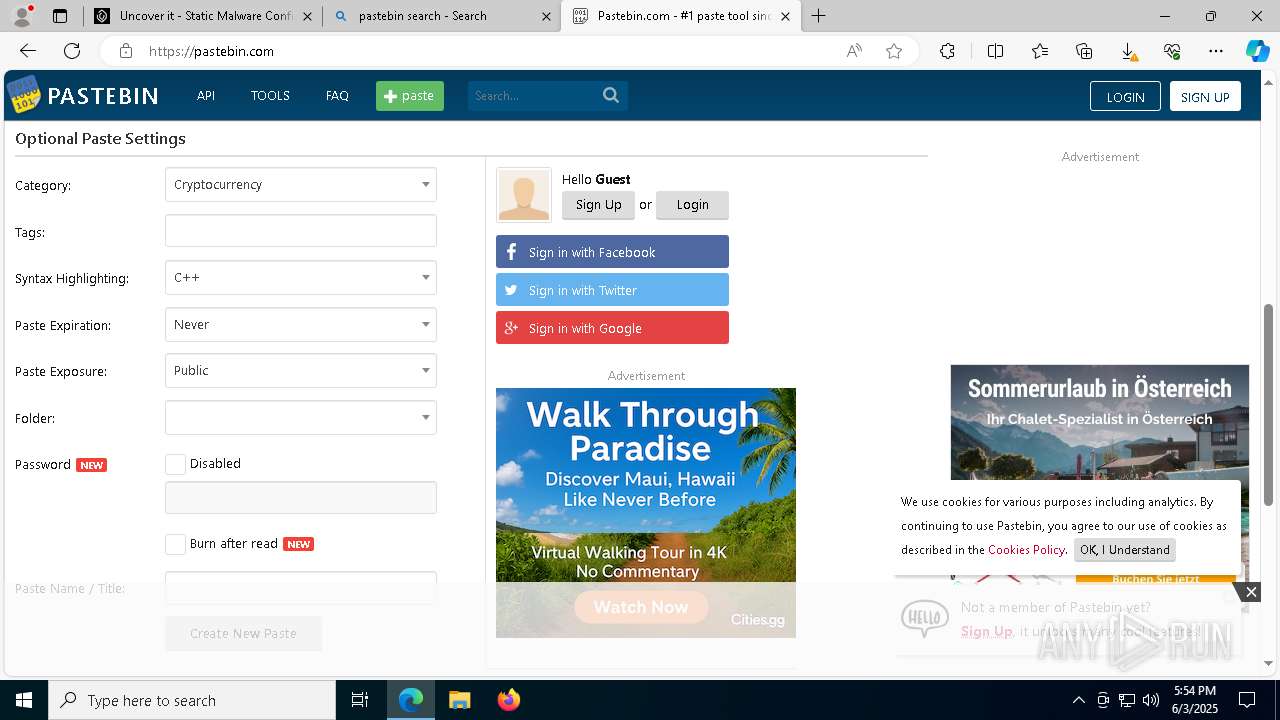
Task: Click the Windows taskbar search box
Action: 191,700
